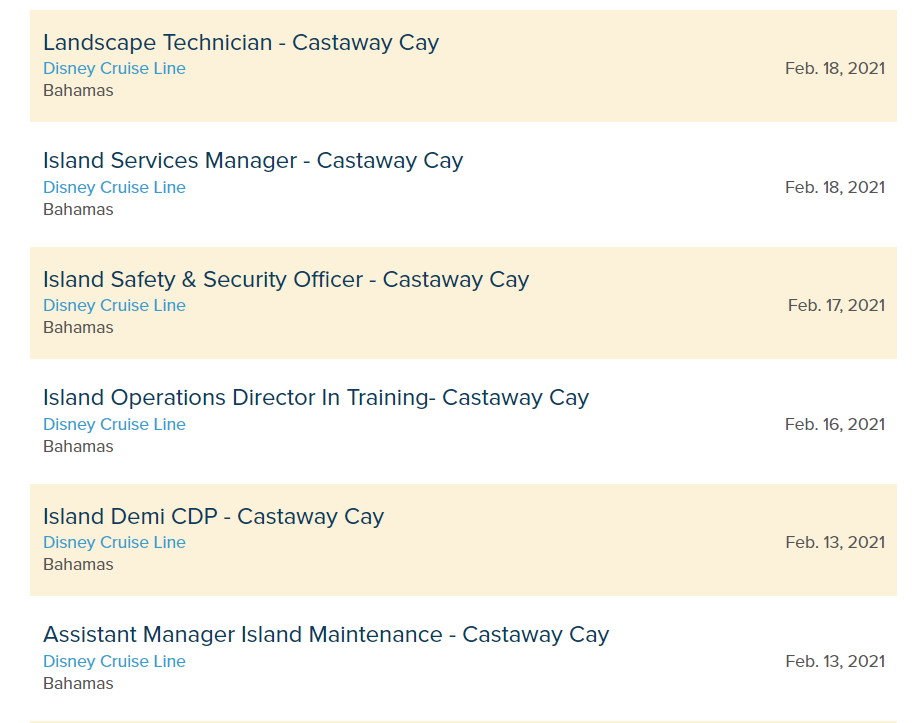
Task: Click the Feb. 18, 2021 date on Landscape Technician
Action: 834,69
